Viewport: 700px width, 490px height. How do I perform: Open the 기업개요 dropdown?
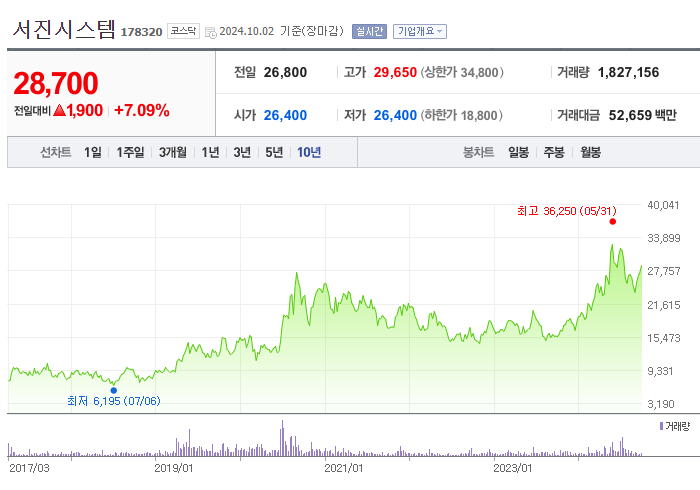tap(420, 31)
